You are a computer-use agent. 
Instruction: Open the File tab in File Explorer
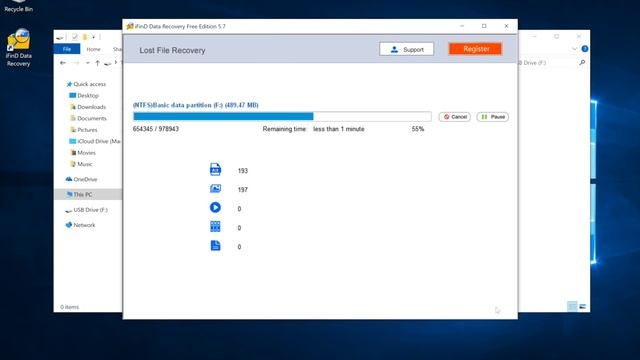pyautogui.click(x=67, y=49)
